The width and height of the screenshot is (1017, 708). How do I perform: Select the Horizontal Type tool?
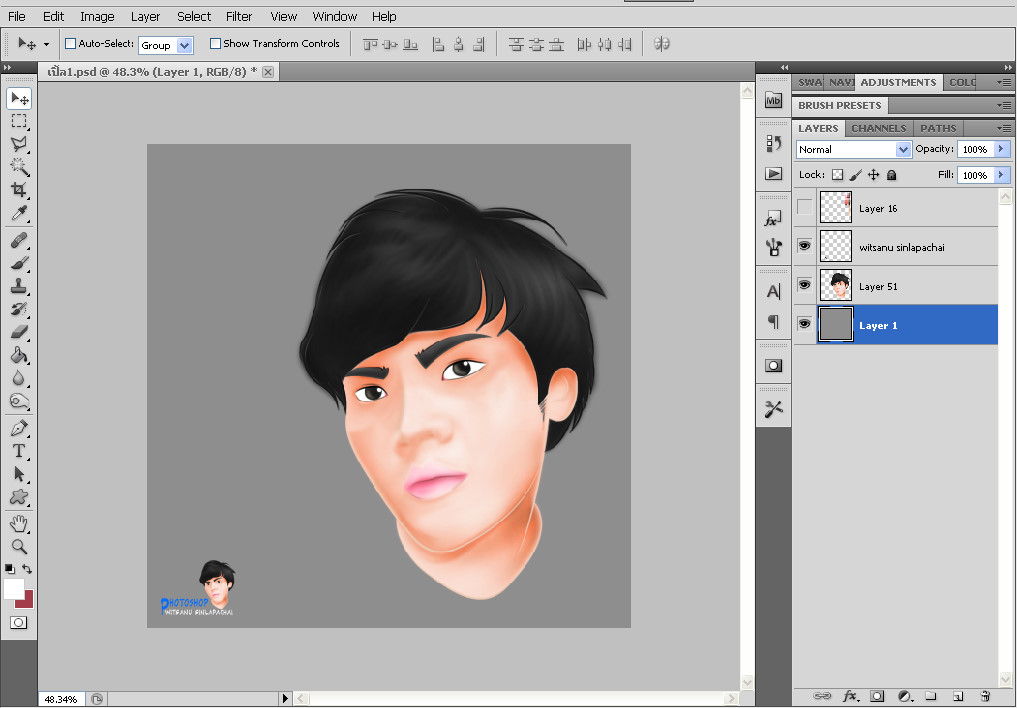coord(18,451)
